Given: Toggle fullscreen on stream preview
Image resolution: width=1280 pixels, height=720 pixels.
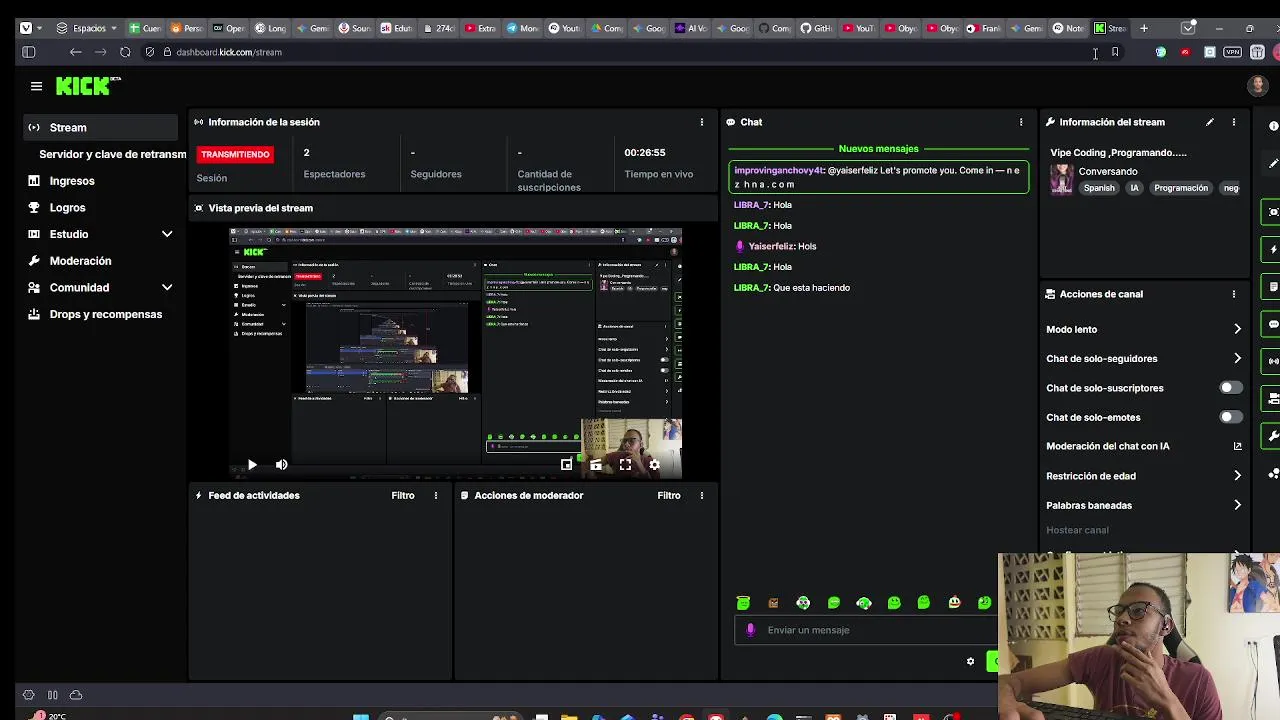Looking at the screenshot, I should tap(625, 464).
